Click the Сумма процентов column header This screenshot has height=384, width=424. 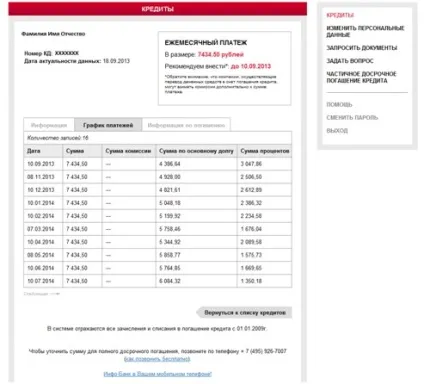pyautogui.click(x=265, y=151)
